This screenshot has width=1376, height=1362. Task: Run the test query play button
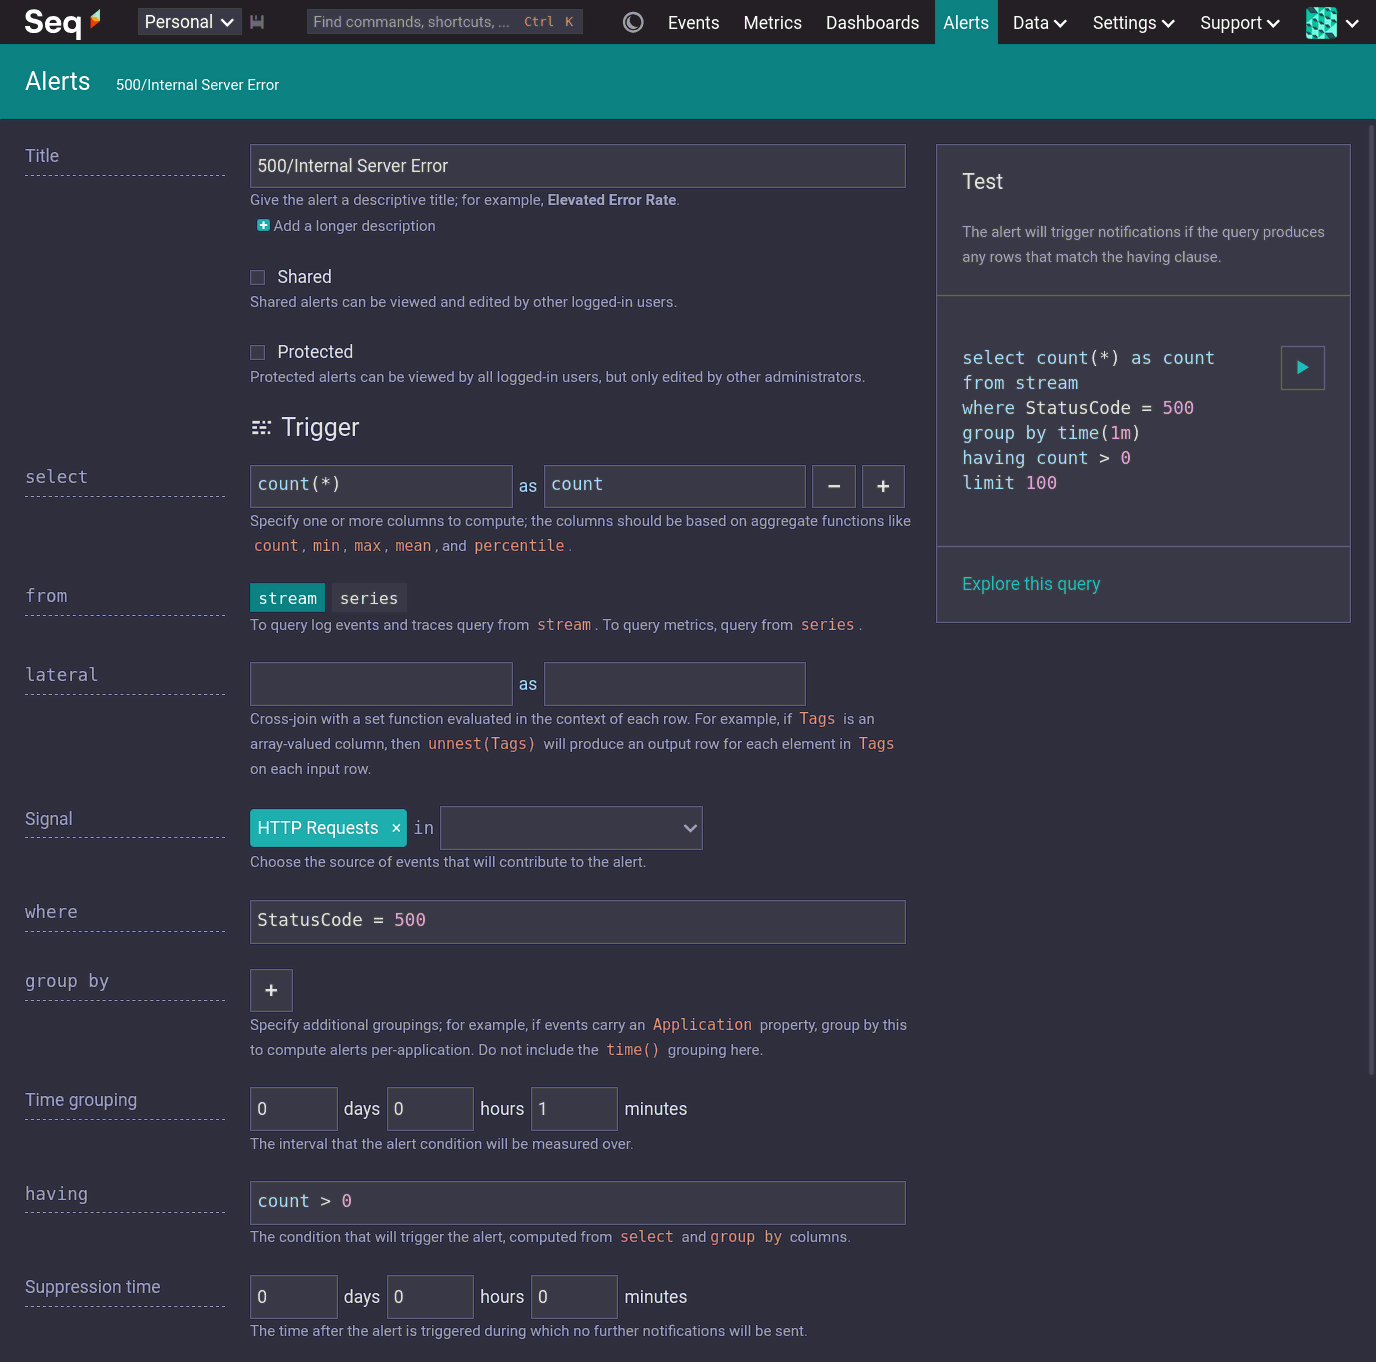click(x=1302, y=368)
